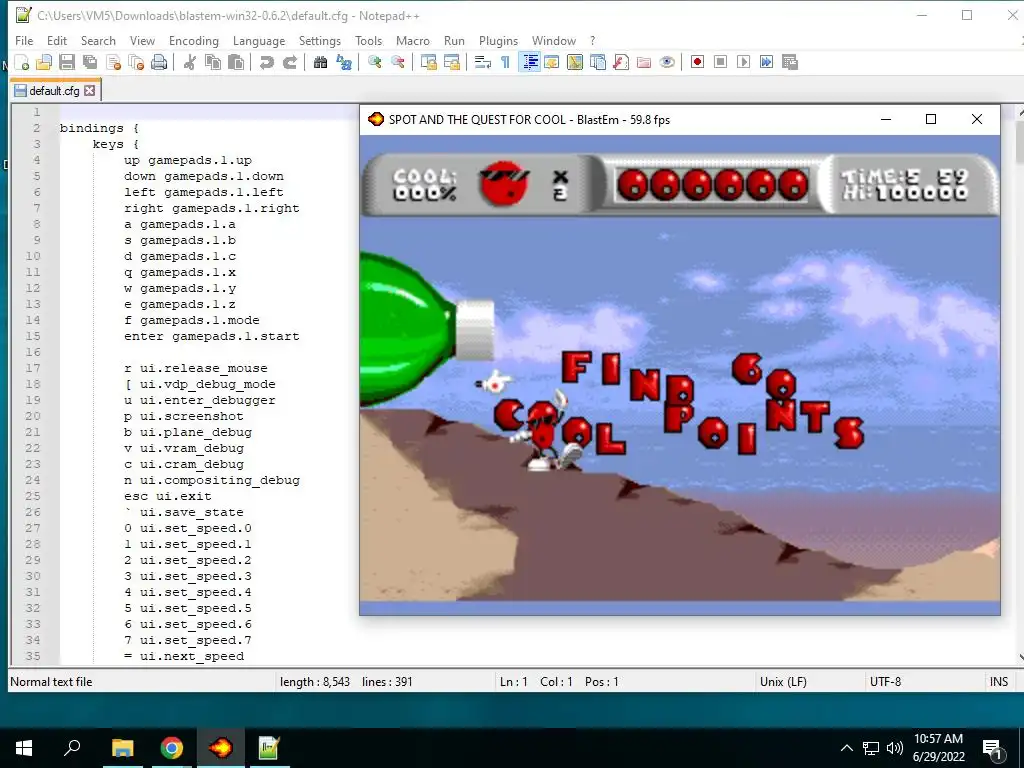Save the current recorded macro icon
Viewport: 1024px width, 768px height.
point(790,63)
